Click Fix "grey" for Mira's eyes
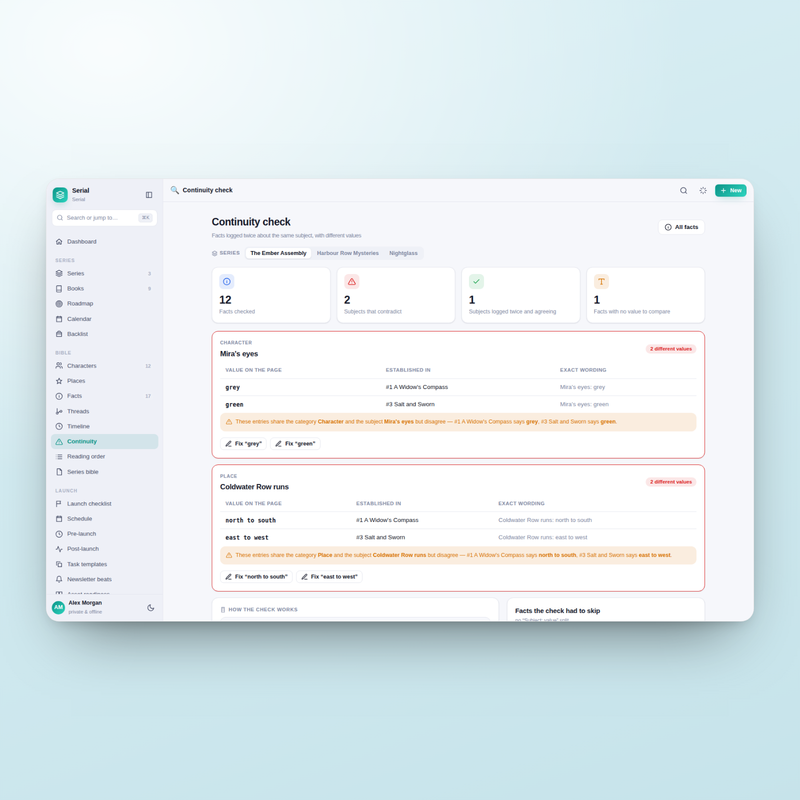This screenshot has width=800, height=800. (243, 444)
